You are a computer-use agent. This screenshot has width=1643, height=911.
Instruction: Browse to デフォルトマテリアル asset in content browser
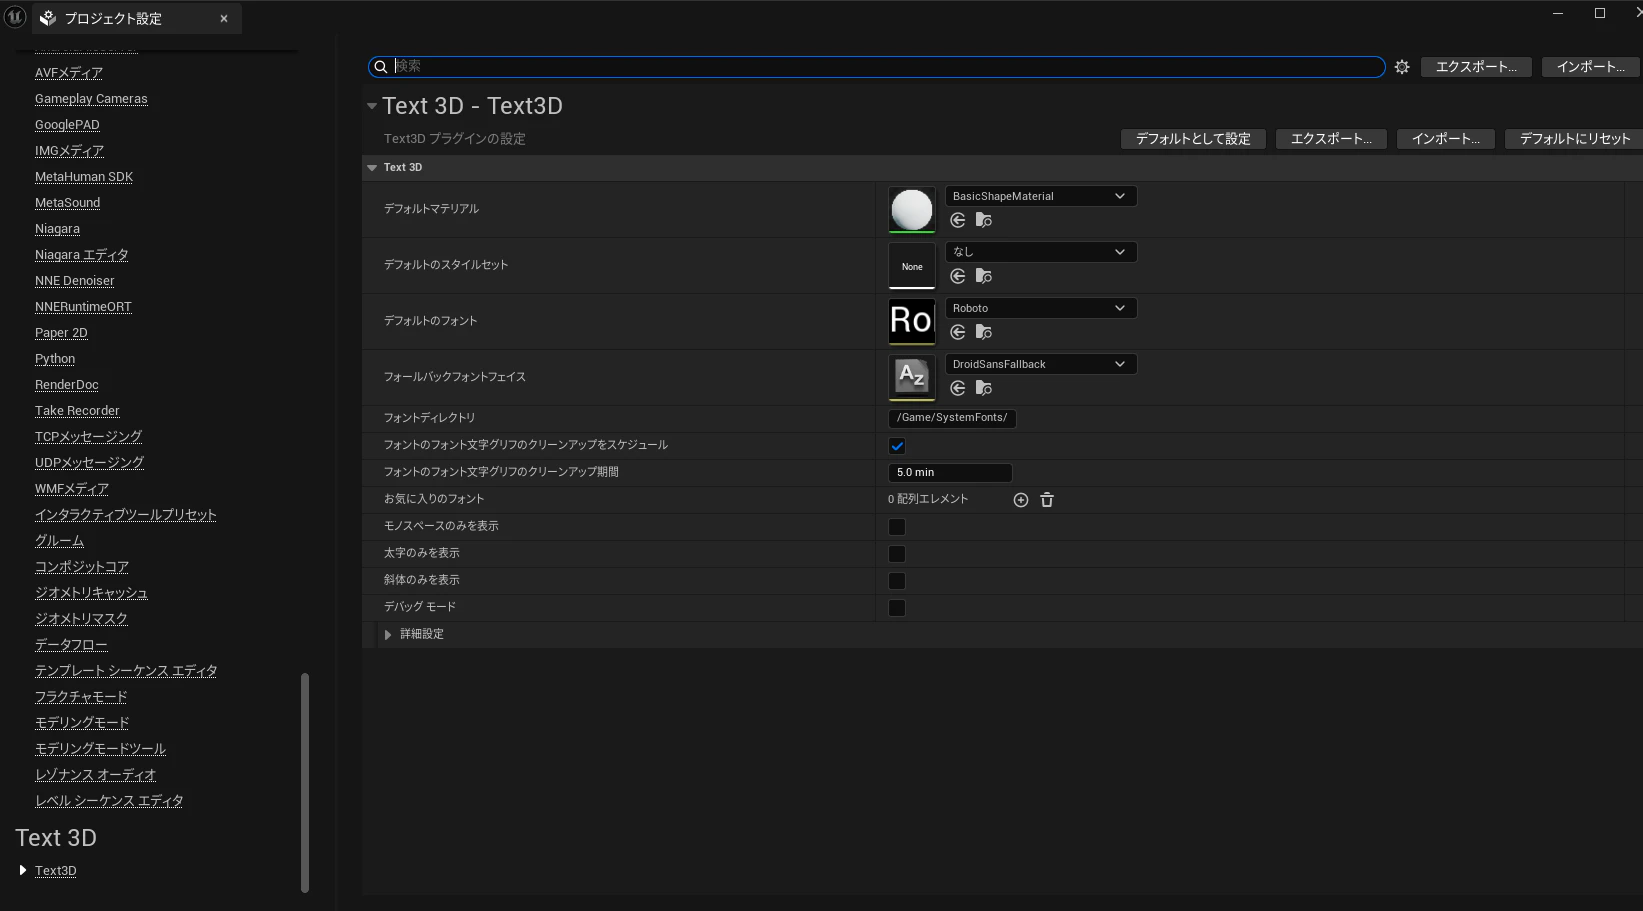pos(984,220)
